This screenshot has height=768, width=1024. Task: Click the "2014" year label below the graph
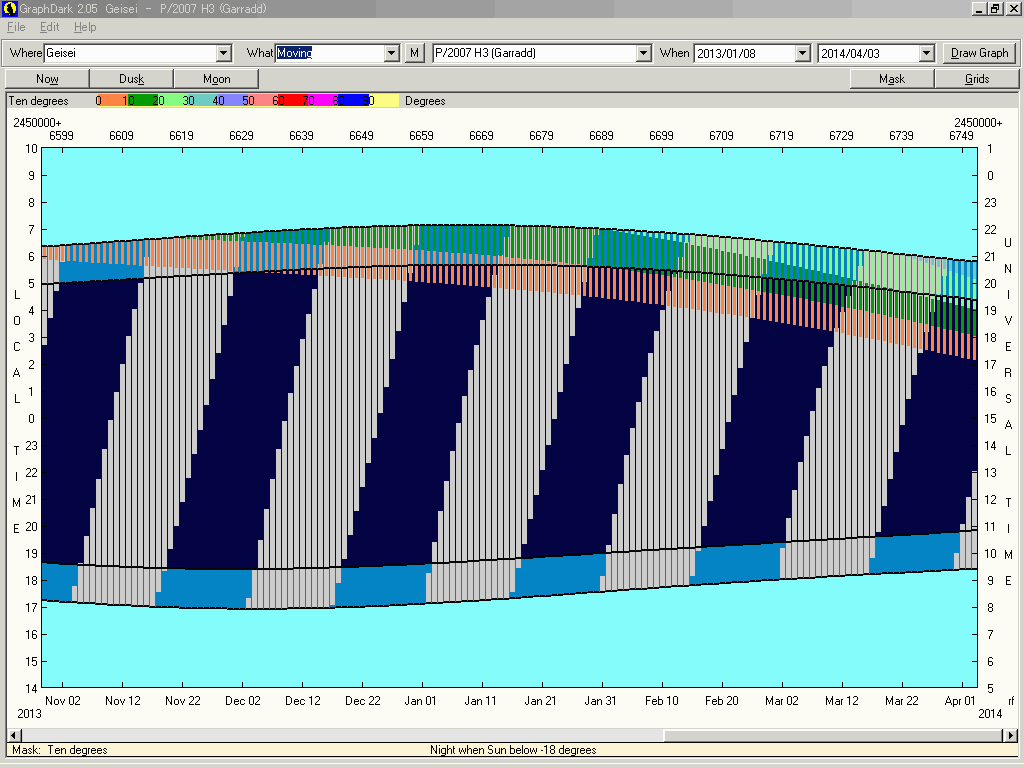point(990,714)
